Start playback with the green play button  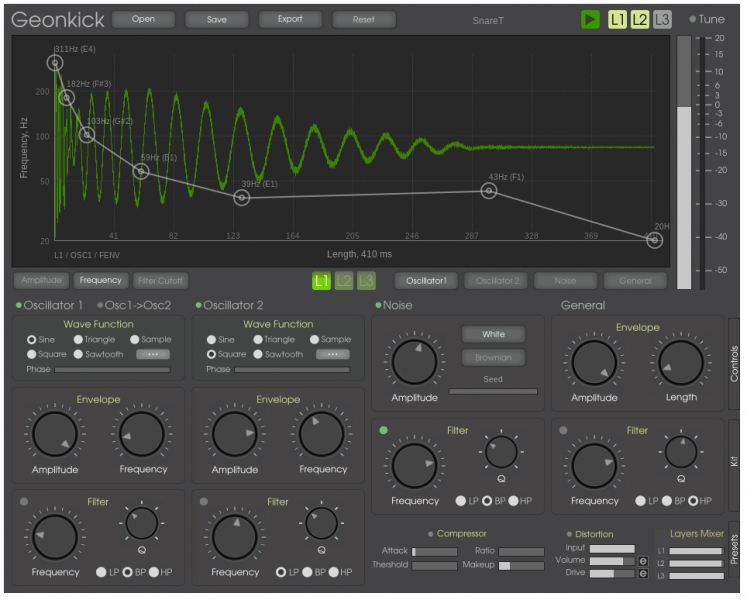(x=590, y=20)
